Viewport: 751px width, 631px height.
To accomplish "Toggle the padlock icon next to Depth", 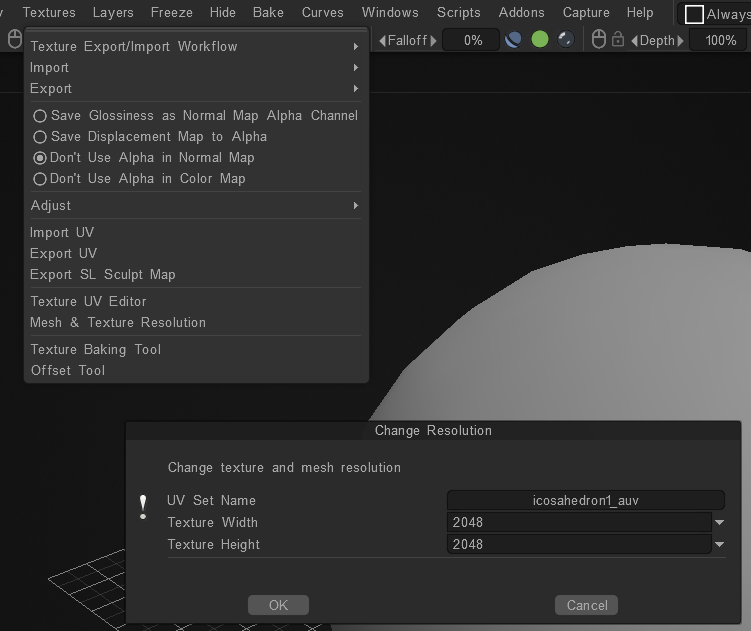I will click(618, 40).
